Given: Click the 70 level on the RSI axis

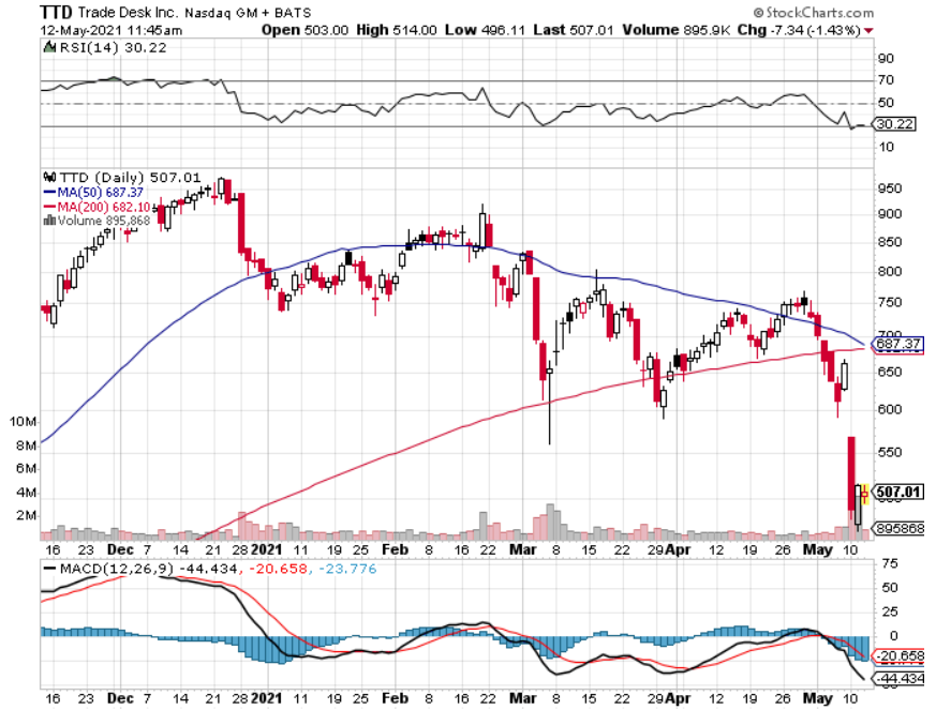Looking at the screenshot, I should tap(886, 80).
